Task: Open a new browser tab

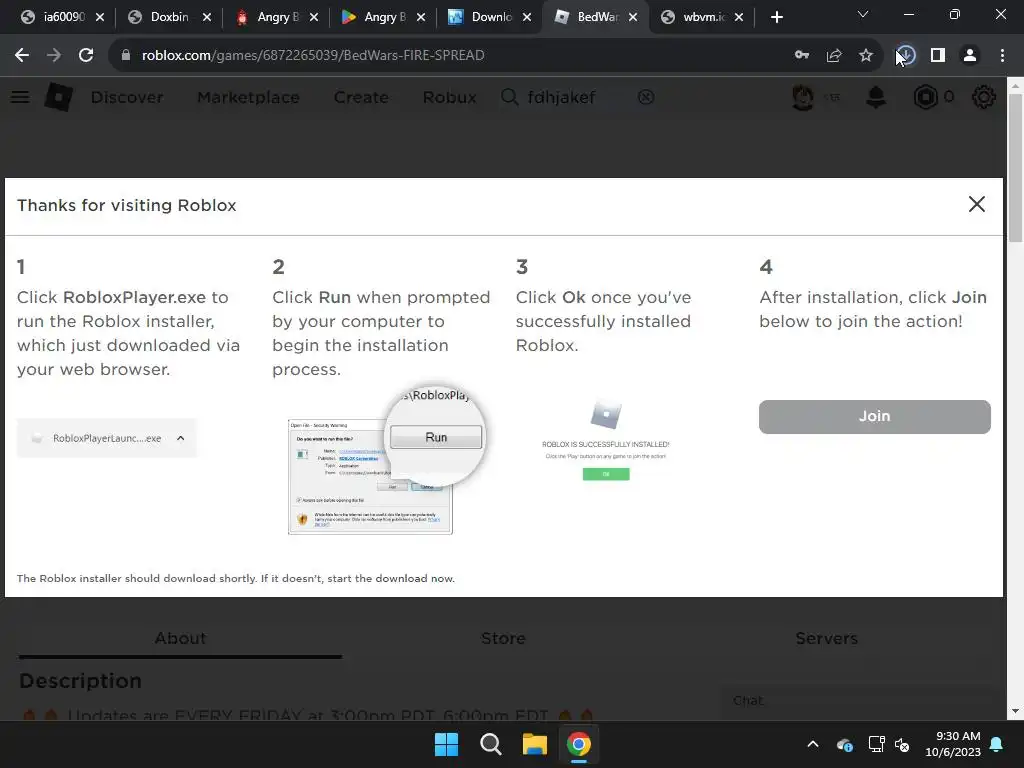Action: [776, 17]
